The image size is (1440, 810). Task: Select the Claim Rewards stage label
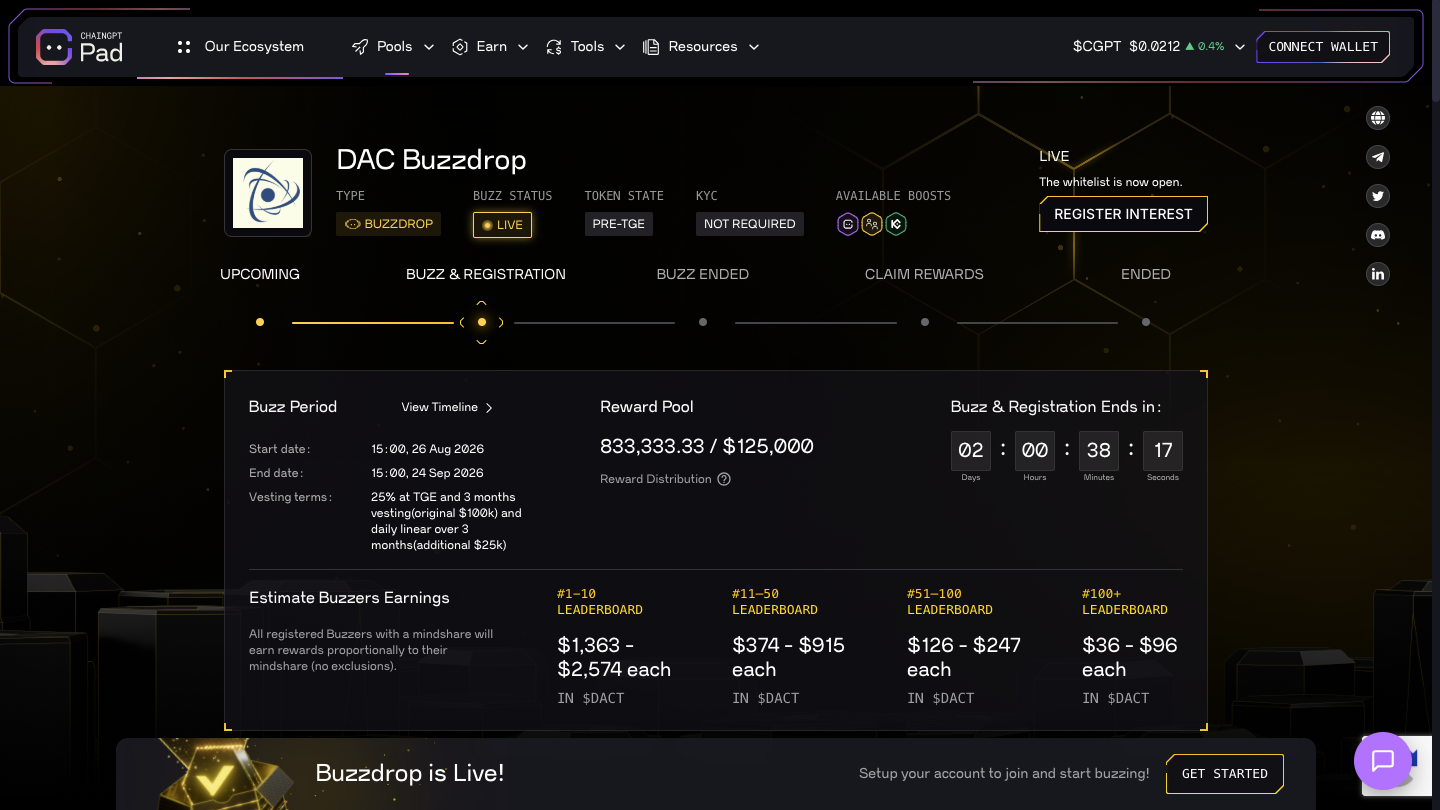(x=924, y=274)
